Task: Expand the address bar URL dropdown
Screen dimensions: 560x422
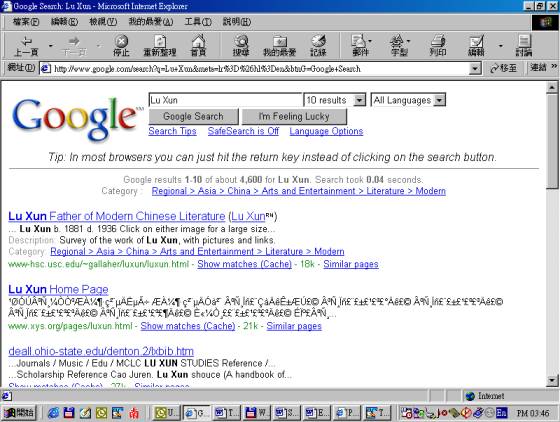Action: pyautogui.click(x=475, y=68)
